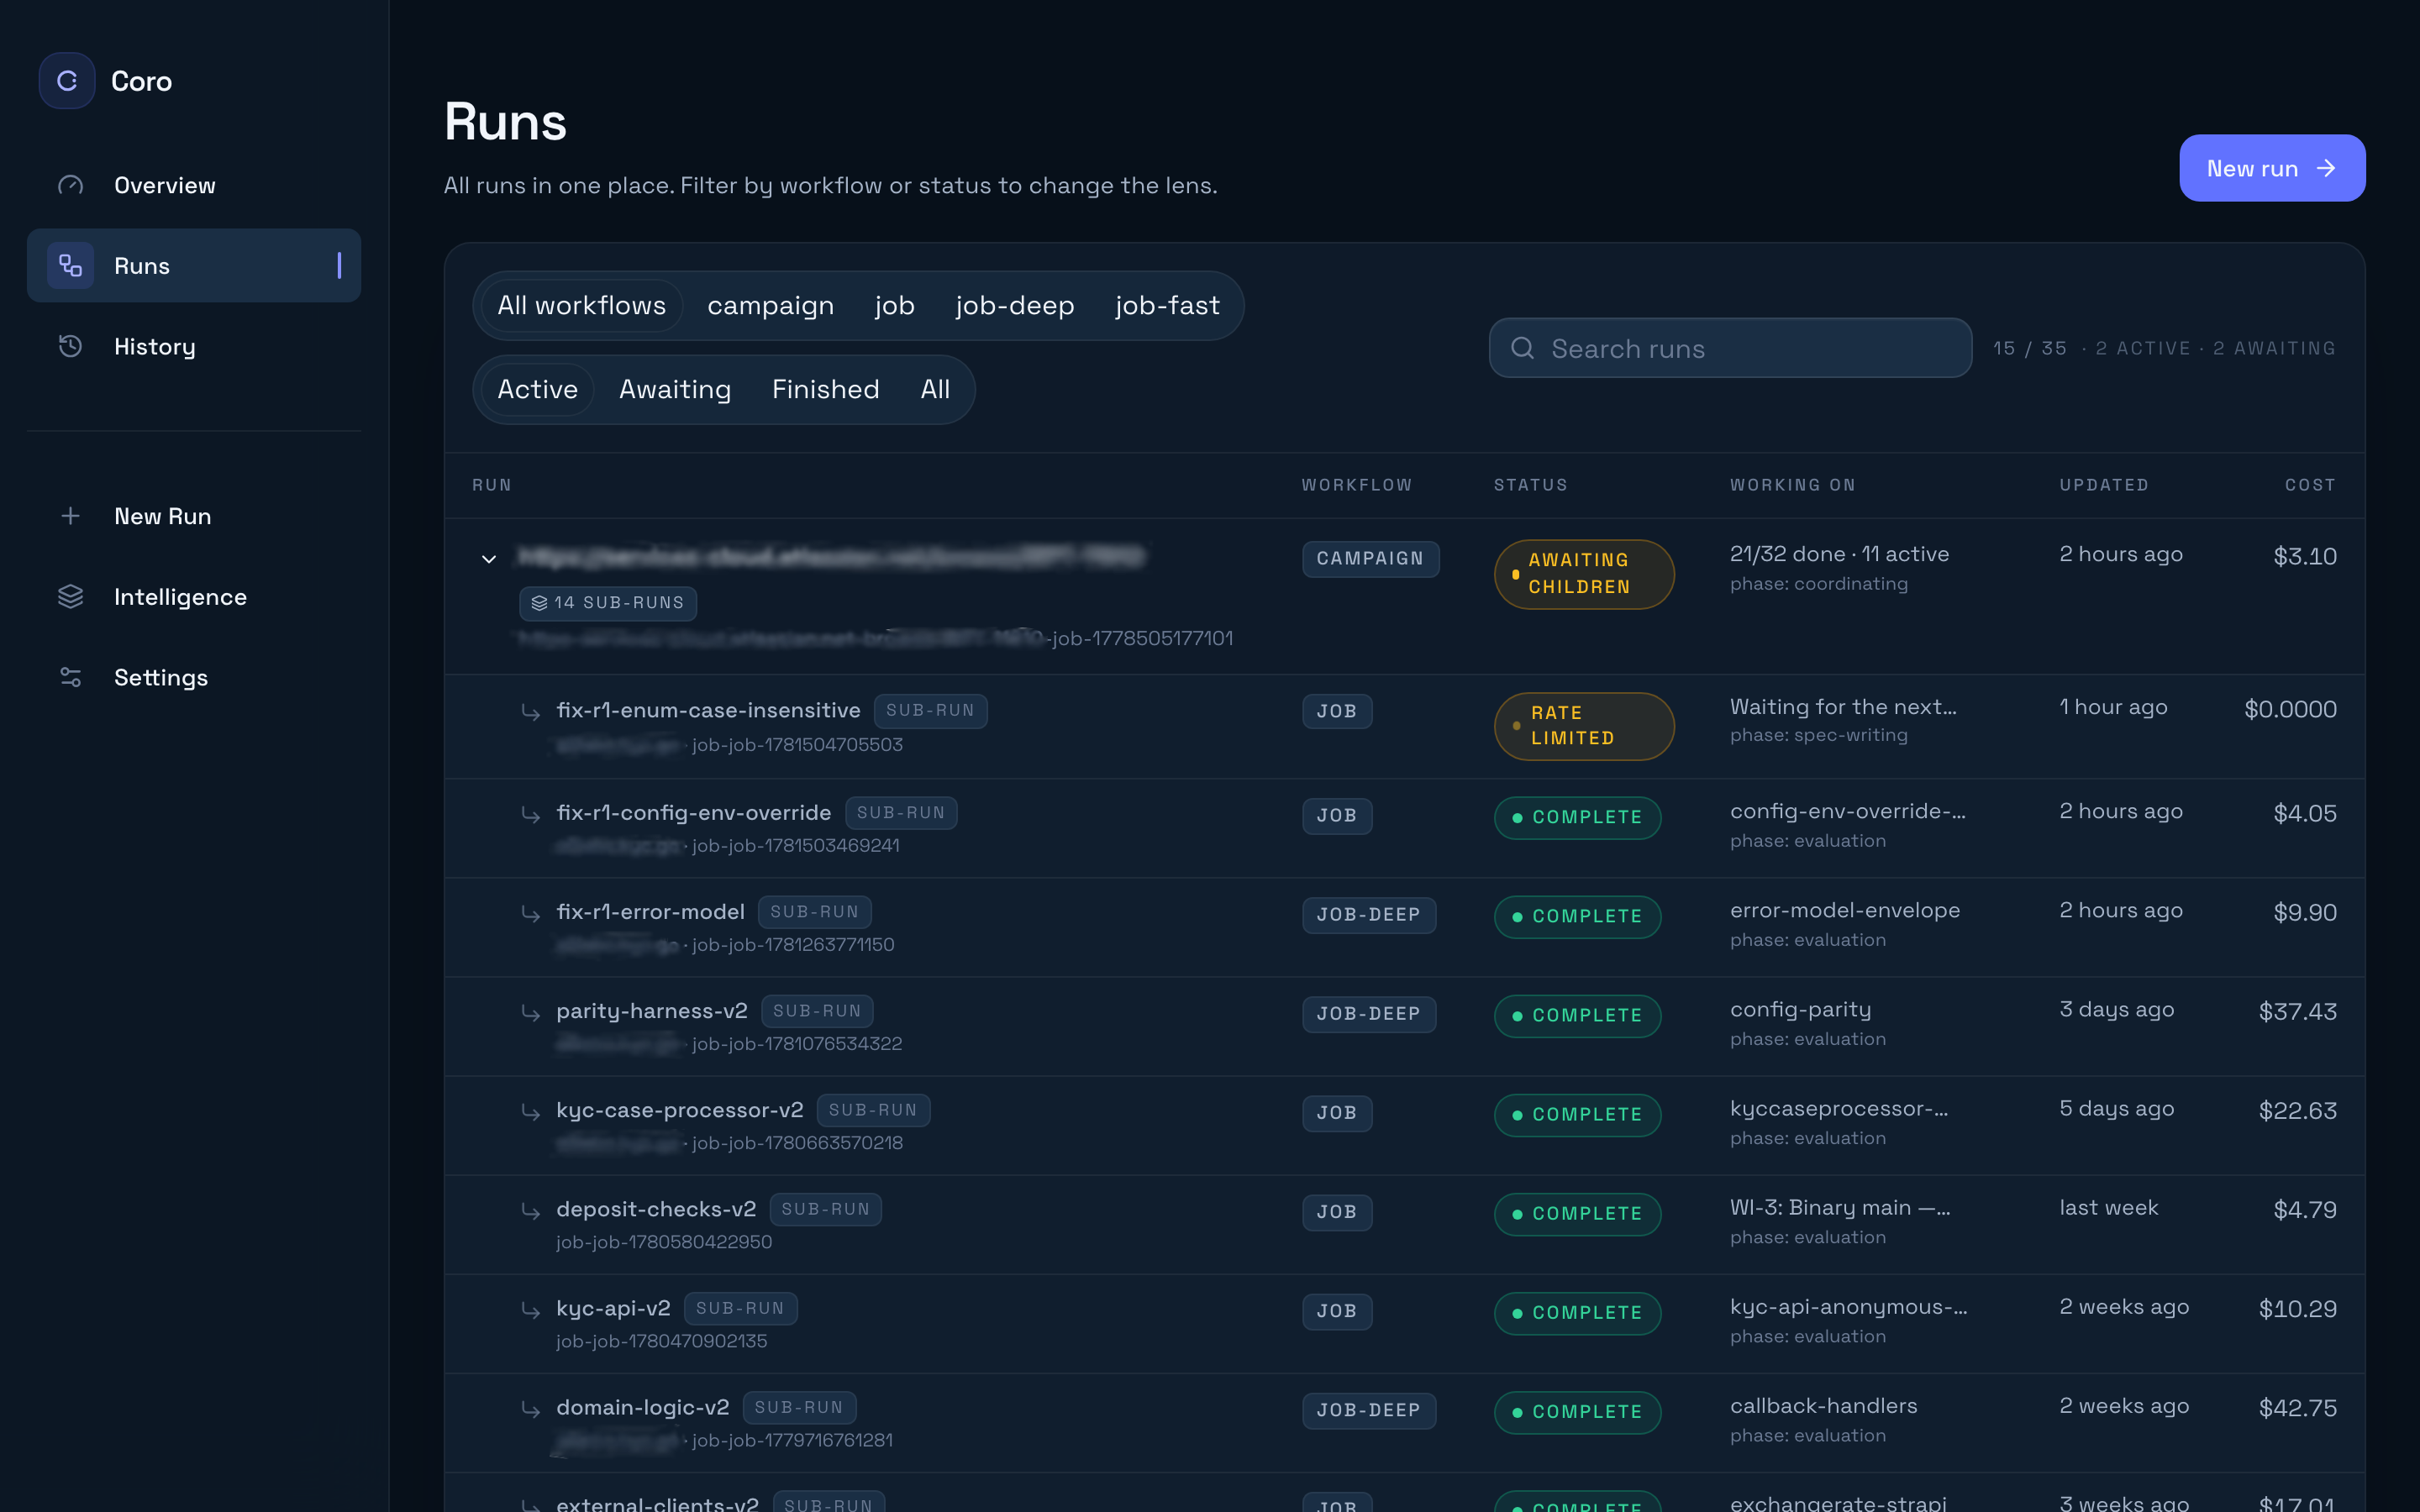Open fix-r1-config-env-override run
This screenshot has width=2420, height=1512.
(x=694, y=813)
